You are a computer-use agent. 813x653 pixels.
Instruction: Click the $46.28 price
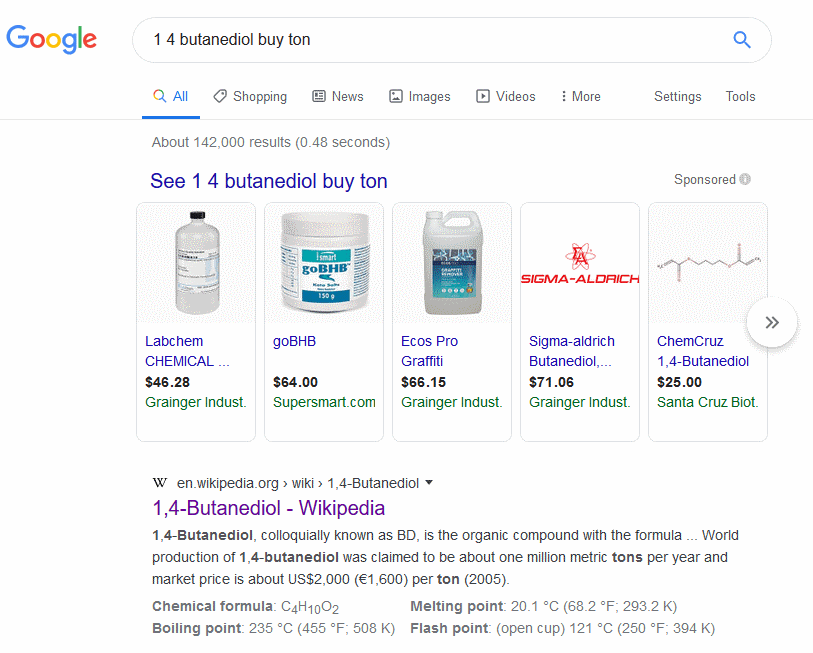pyautogui.click(x=167, y=382)
